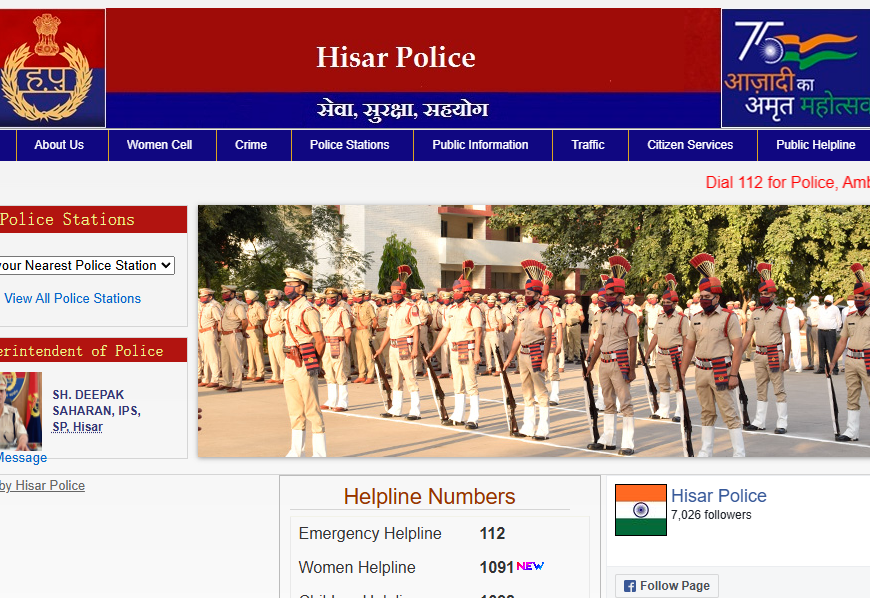Click the police parade banner image
The image size is (870, 598).
coord(533,331)
